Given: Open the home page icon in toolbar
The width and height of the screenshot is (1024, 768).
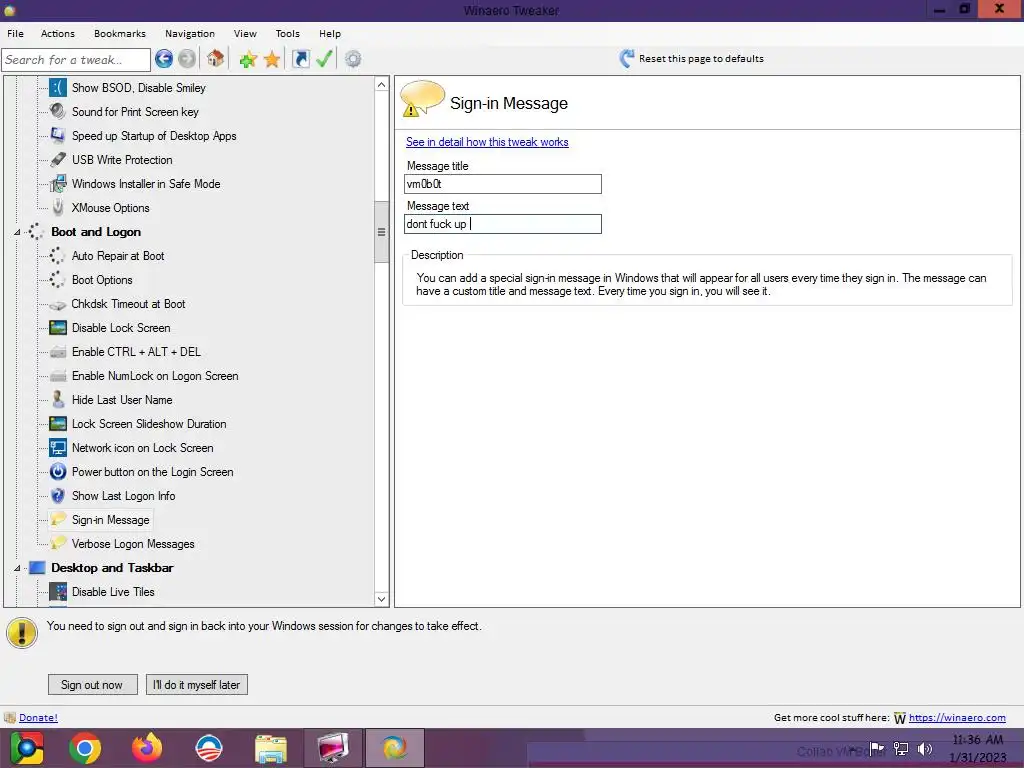Looking at the screenshot, I should [216, 59].
